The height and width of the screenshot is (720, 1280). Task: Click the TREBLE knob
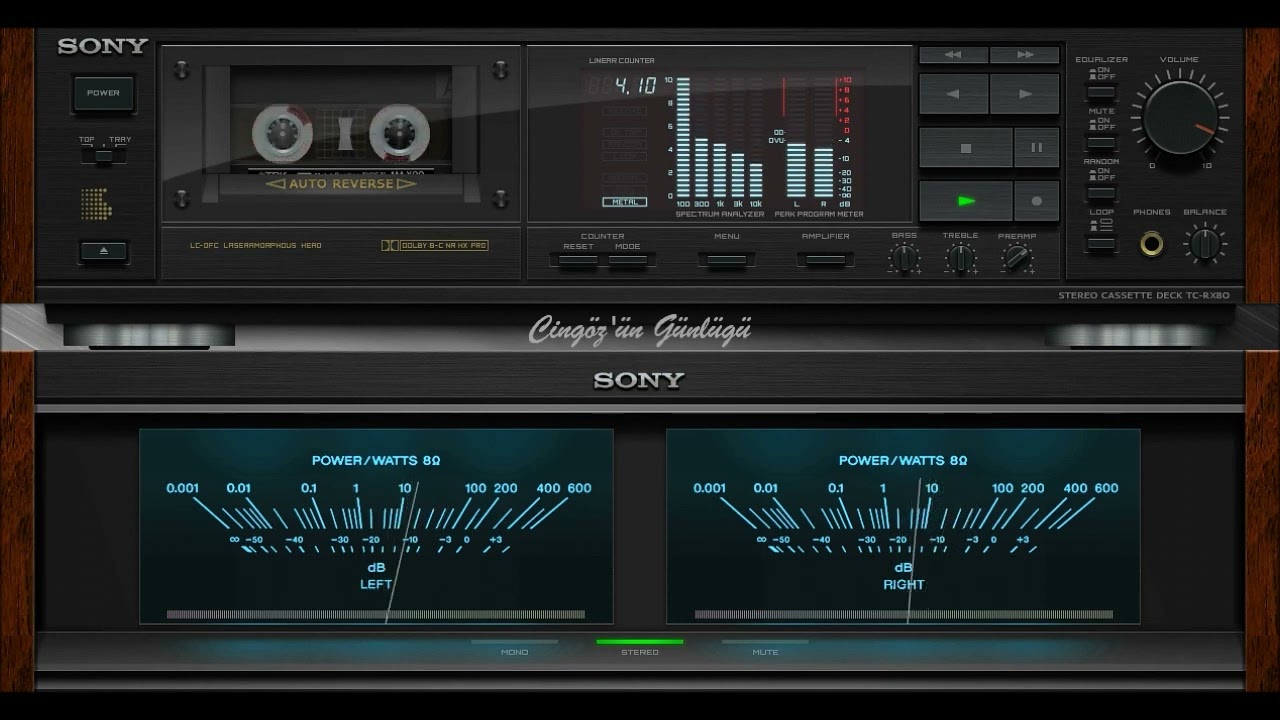pyautogui.click(x=960, y=258)
